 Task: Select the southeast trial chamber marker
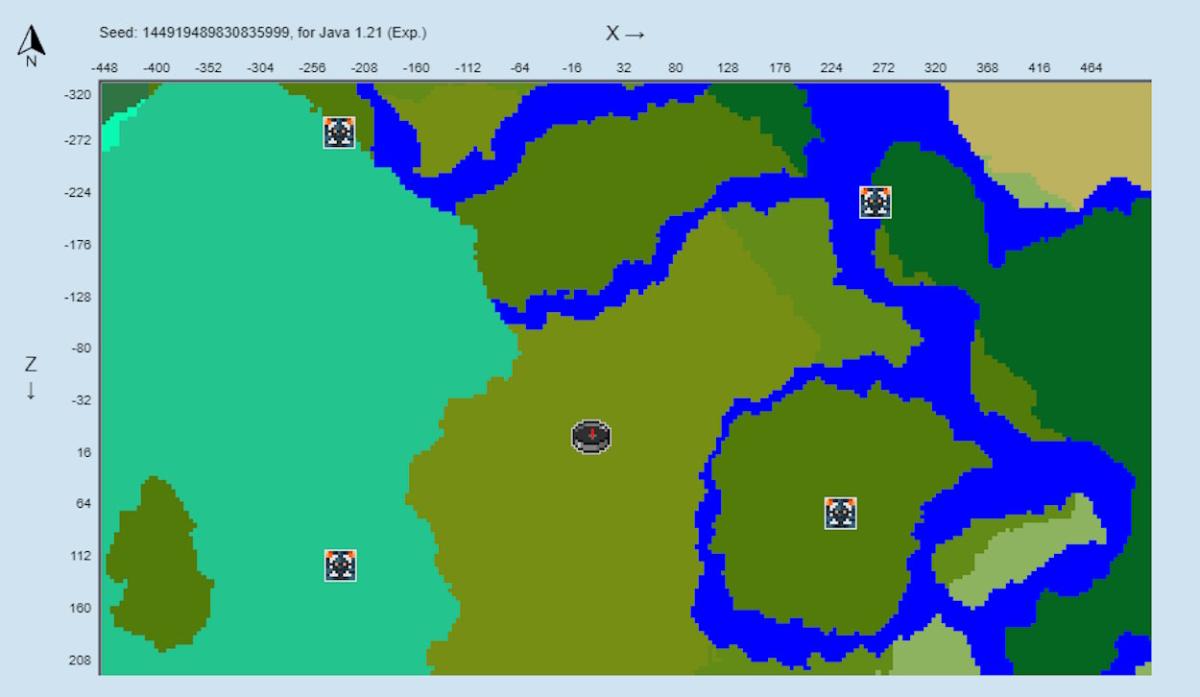840,513
